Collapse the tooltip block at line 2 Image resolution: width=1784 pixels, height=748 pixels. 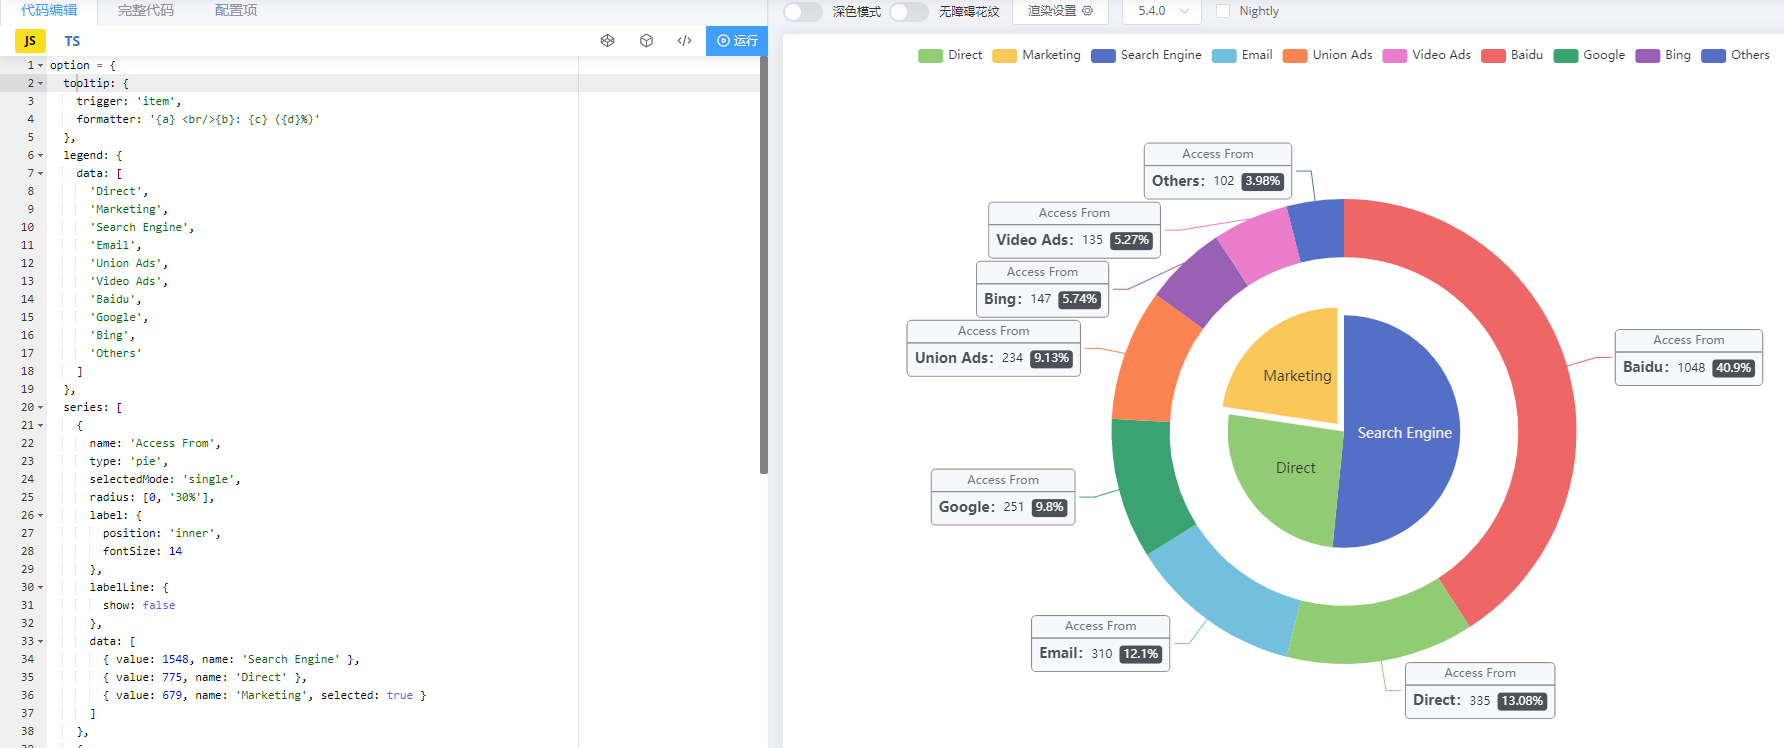point(41,83)
